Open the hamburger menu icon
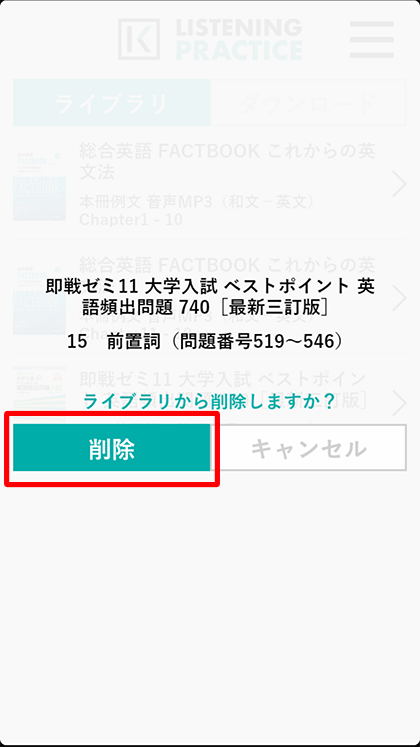Screen dimensions: 420x747 [371, 40]
